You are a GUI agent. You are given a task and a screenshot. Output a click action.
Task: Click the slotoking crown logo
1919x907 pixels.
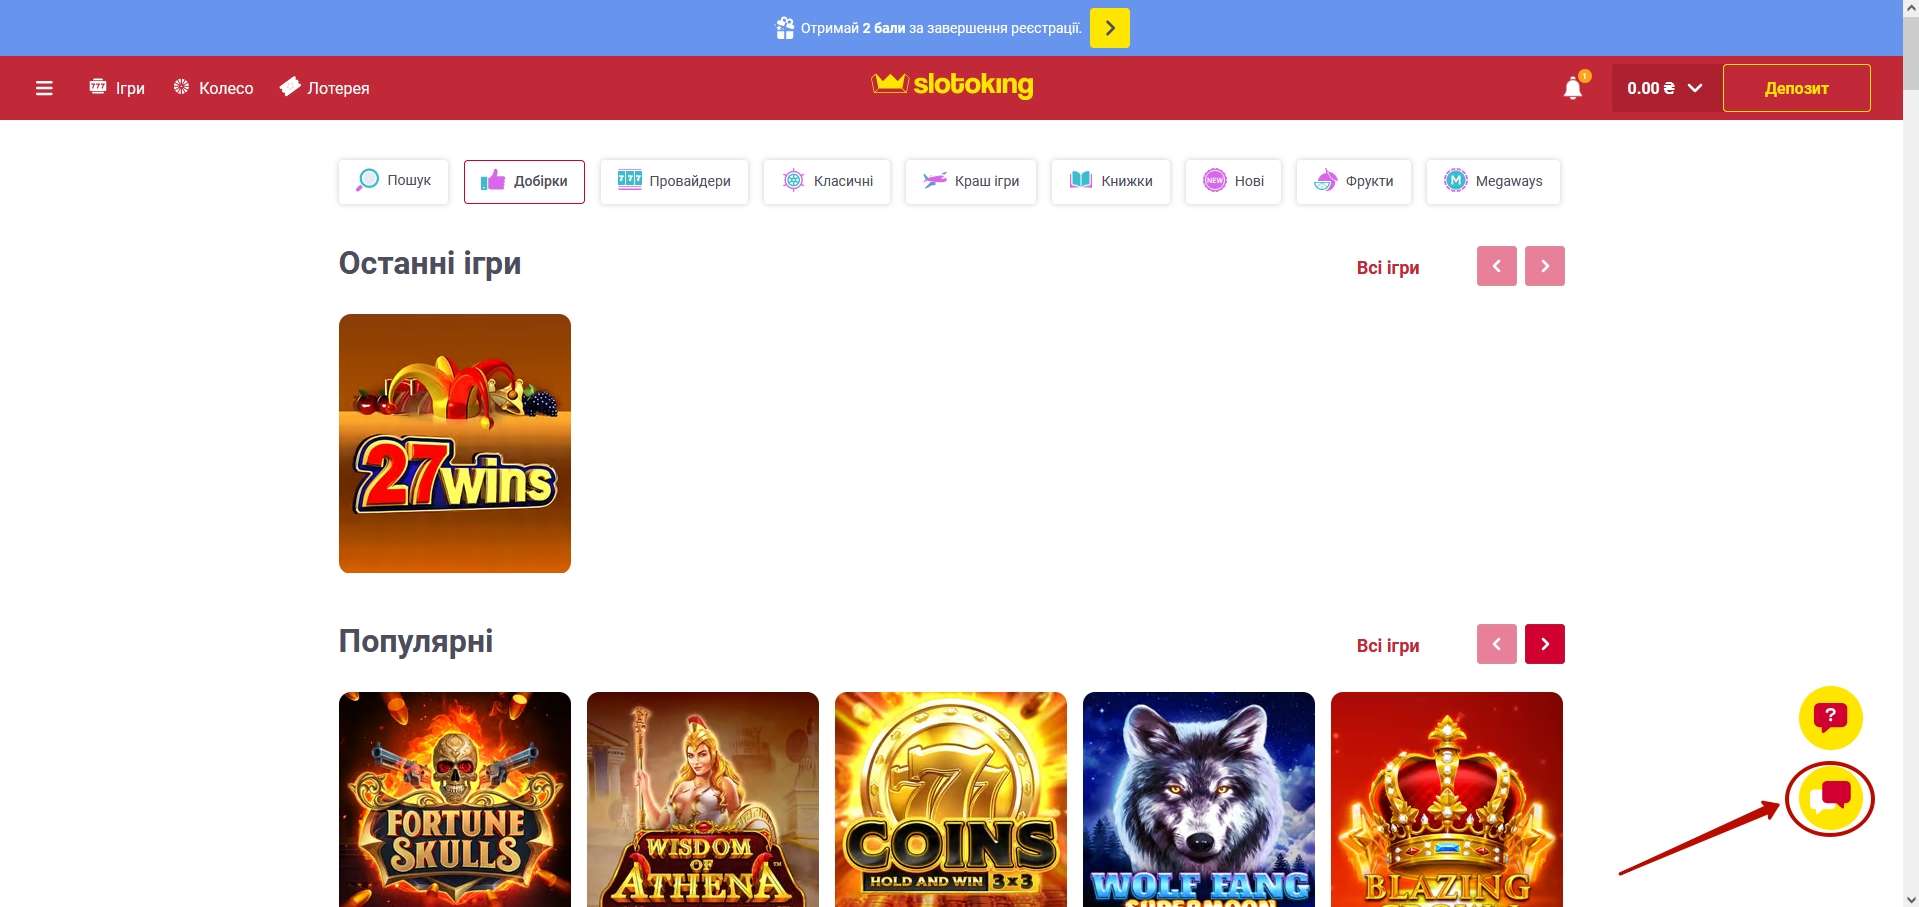click(x=952, y=85)
